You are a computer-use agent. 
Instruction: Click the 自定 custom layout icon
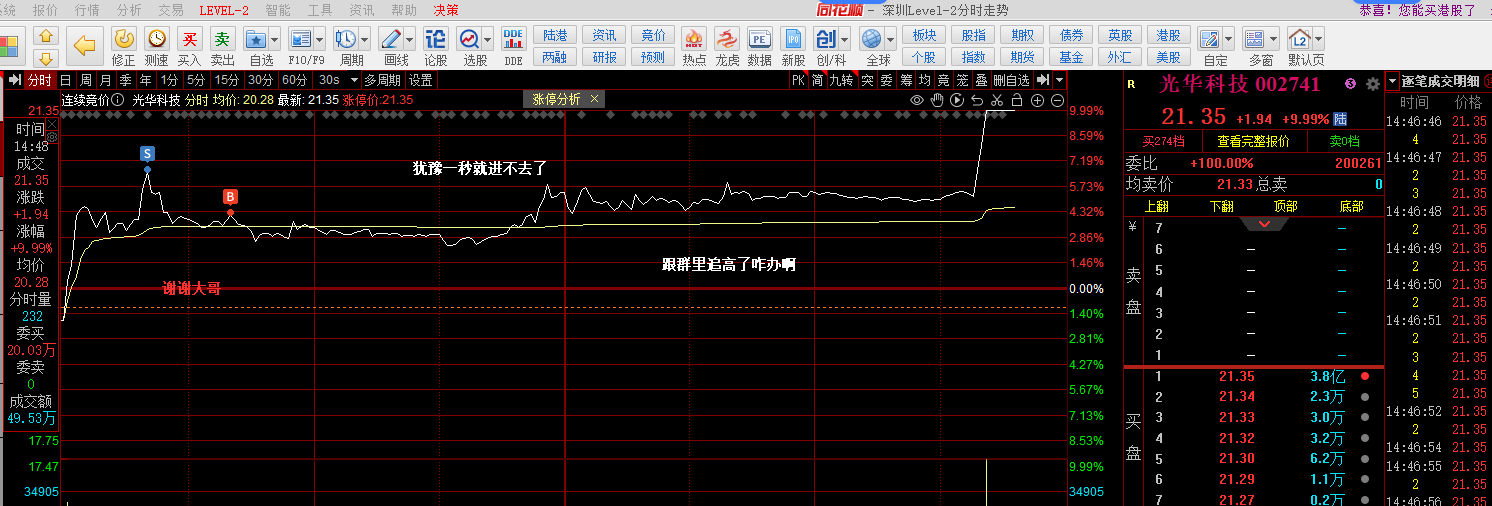1210,39
